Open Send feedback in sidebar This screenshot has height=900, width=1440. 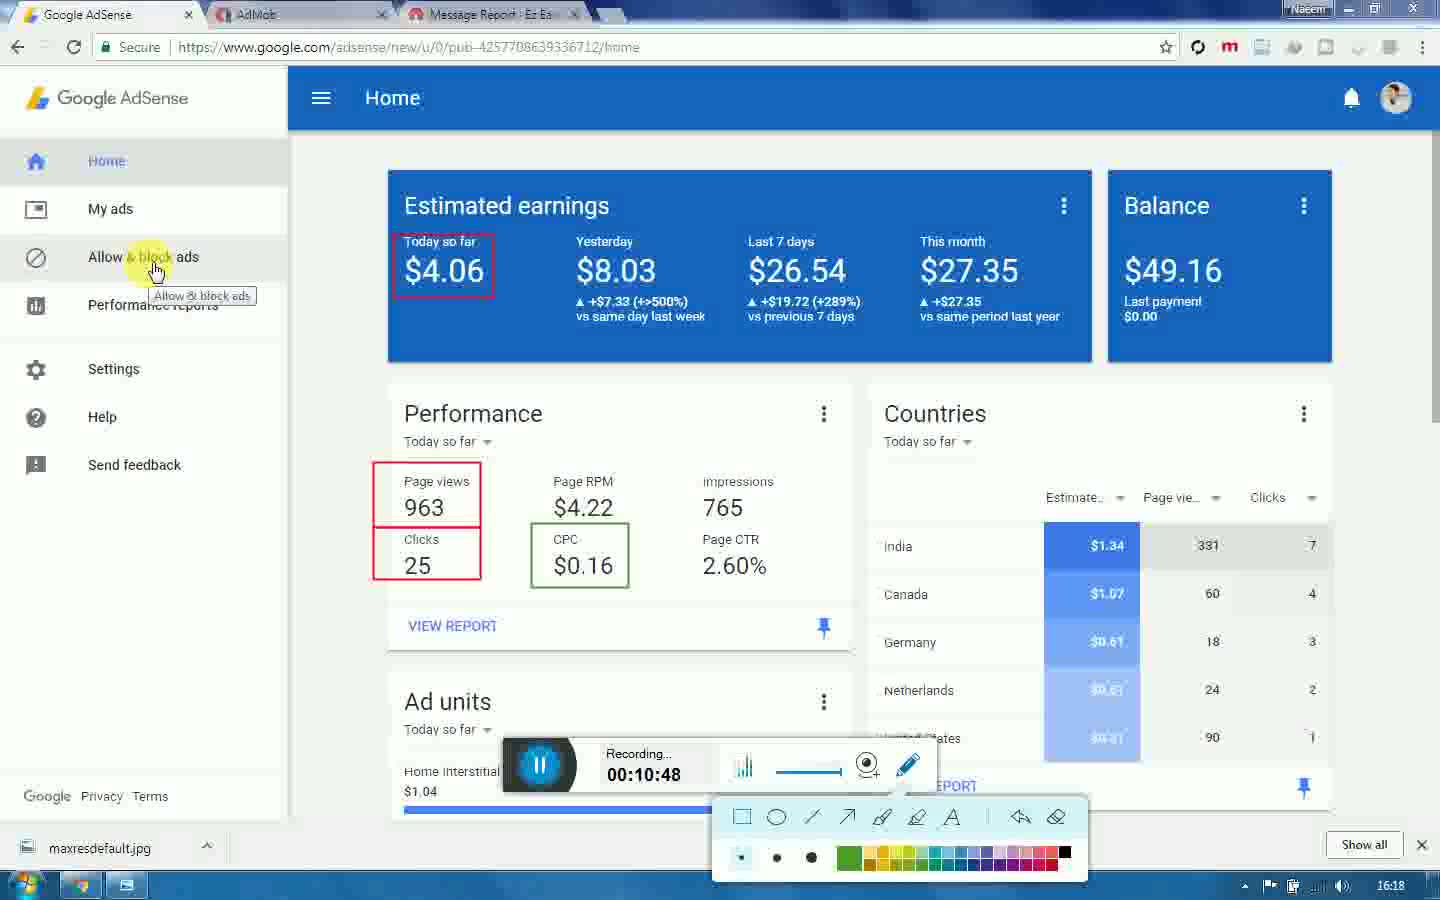click(x=144, y=465)
